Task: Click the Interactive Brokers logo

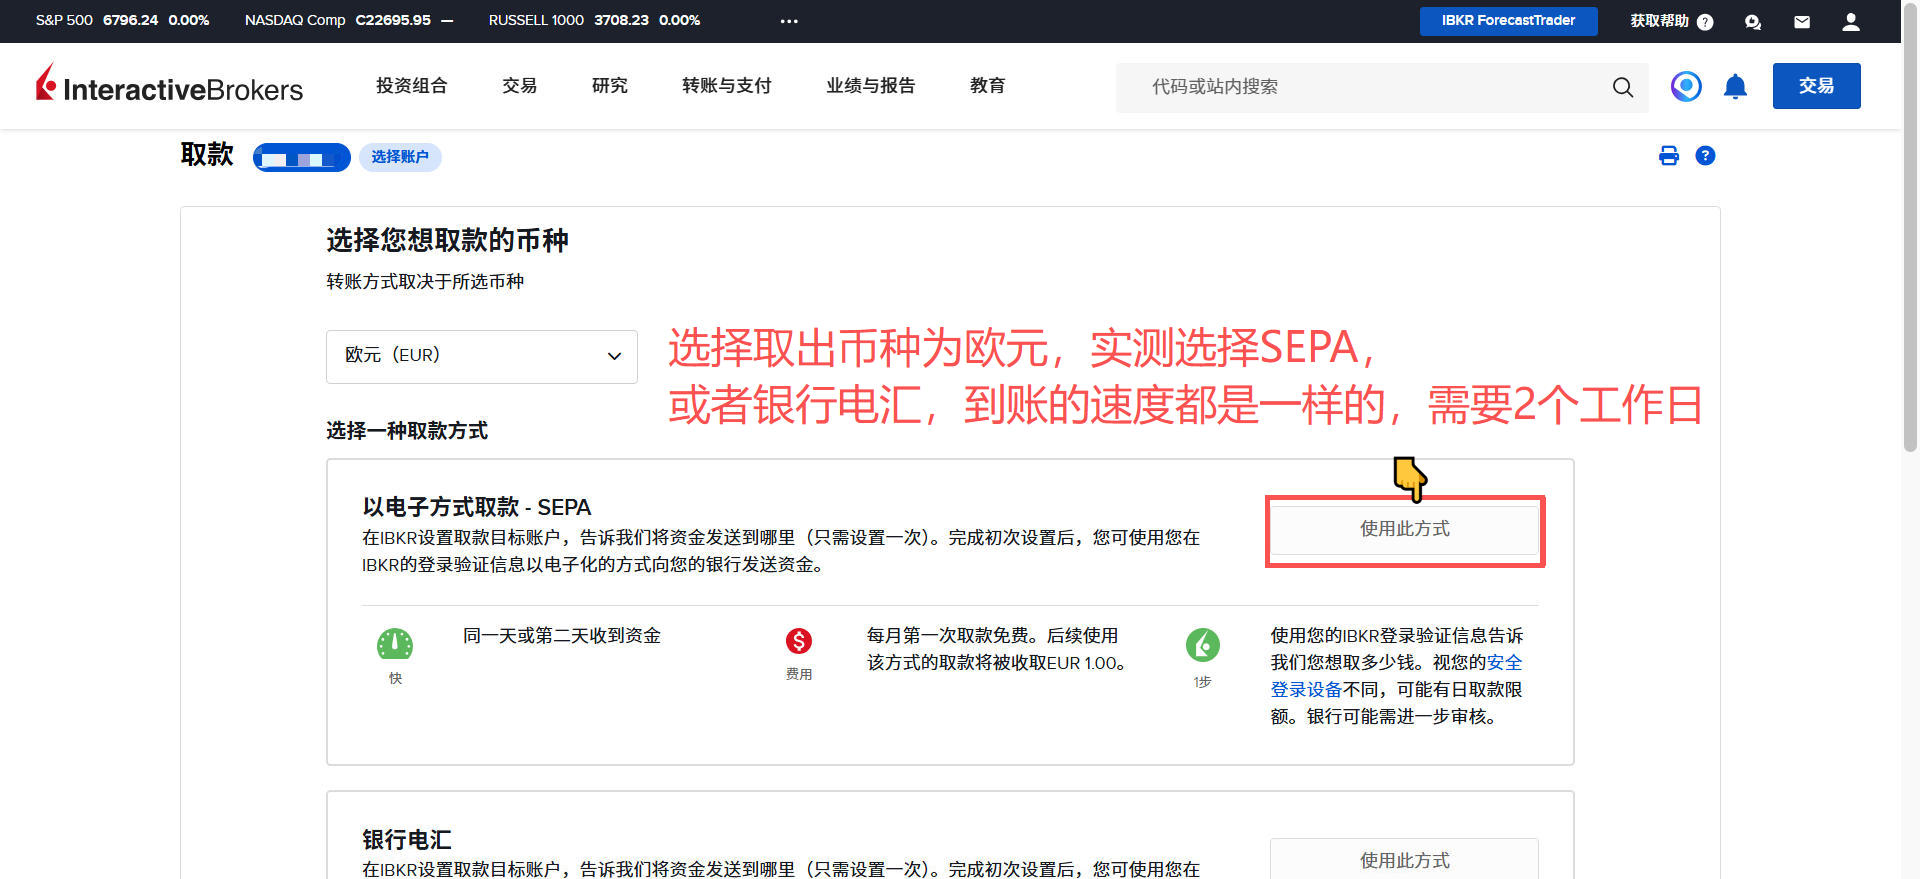Action: (170, 86)
